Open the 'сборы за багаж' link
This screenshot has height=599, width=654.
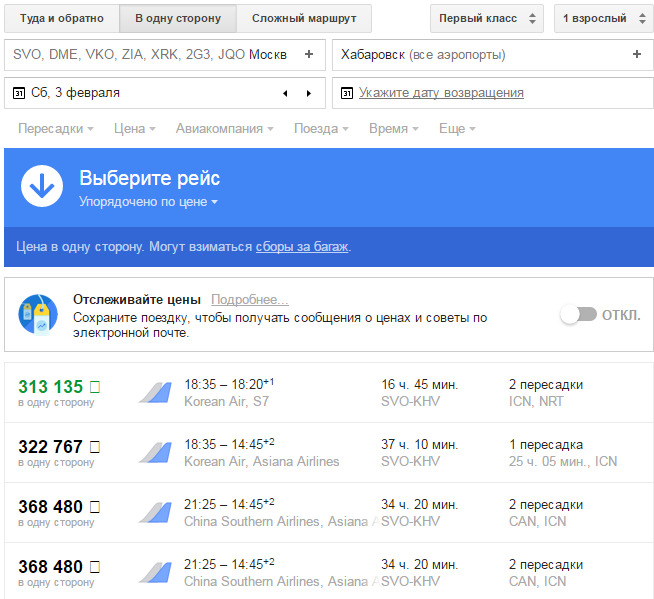(302, 247)
